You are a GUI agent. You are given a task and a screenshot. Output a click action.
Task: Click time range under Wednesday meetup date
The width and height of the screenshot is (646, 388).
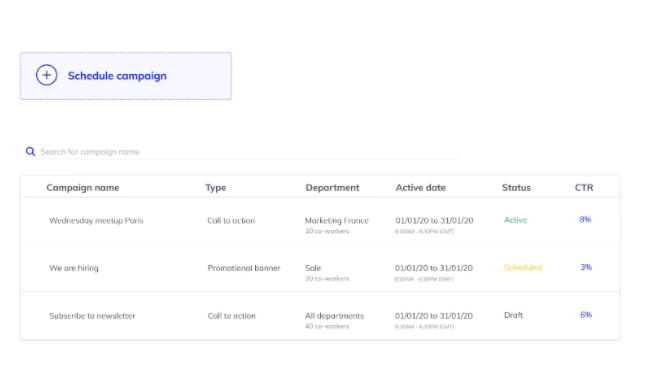pyautogui.click(x=424, y=231)
